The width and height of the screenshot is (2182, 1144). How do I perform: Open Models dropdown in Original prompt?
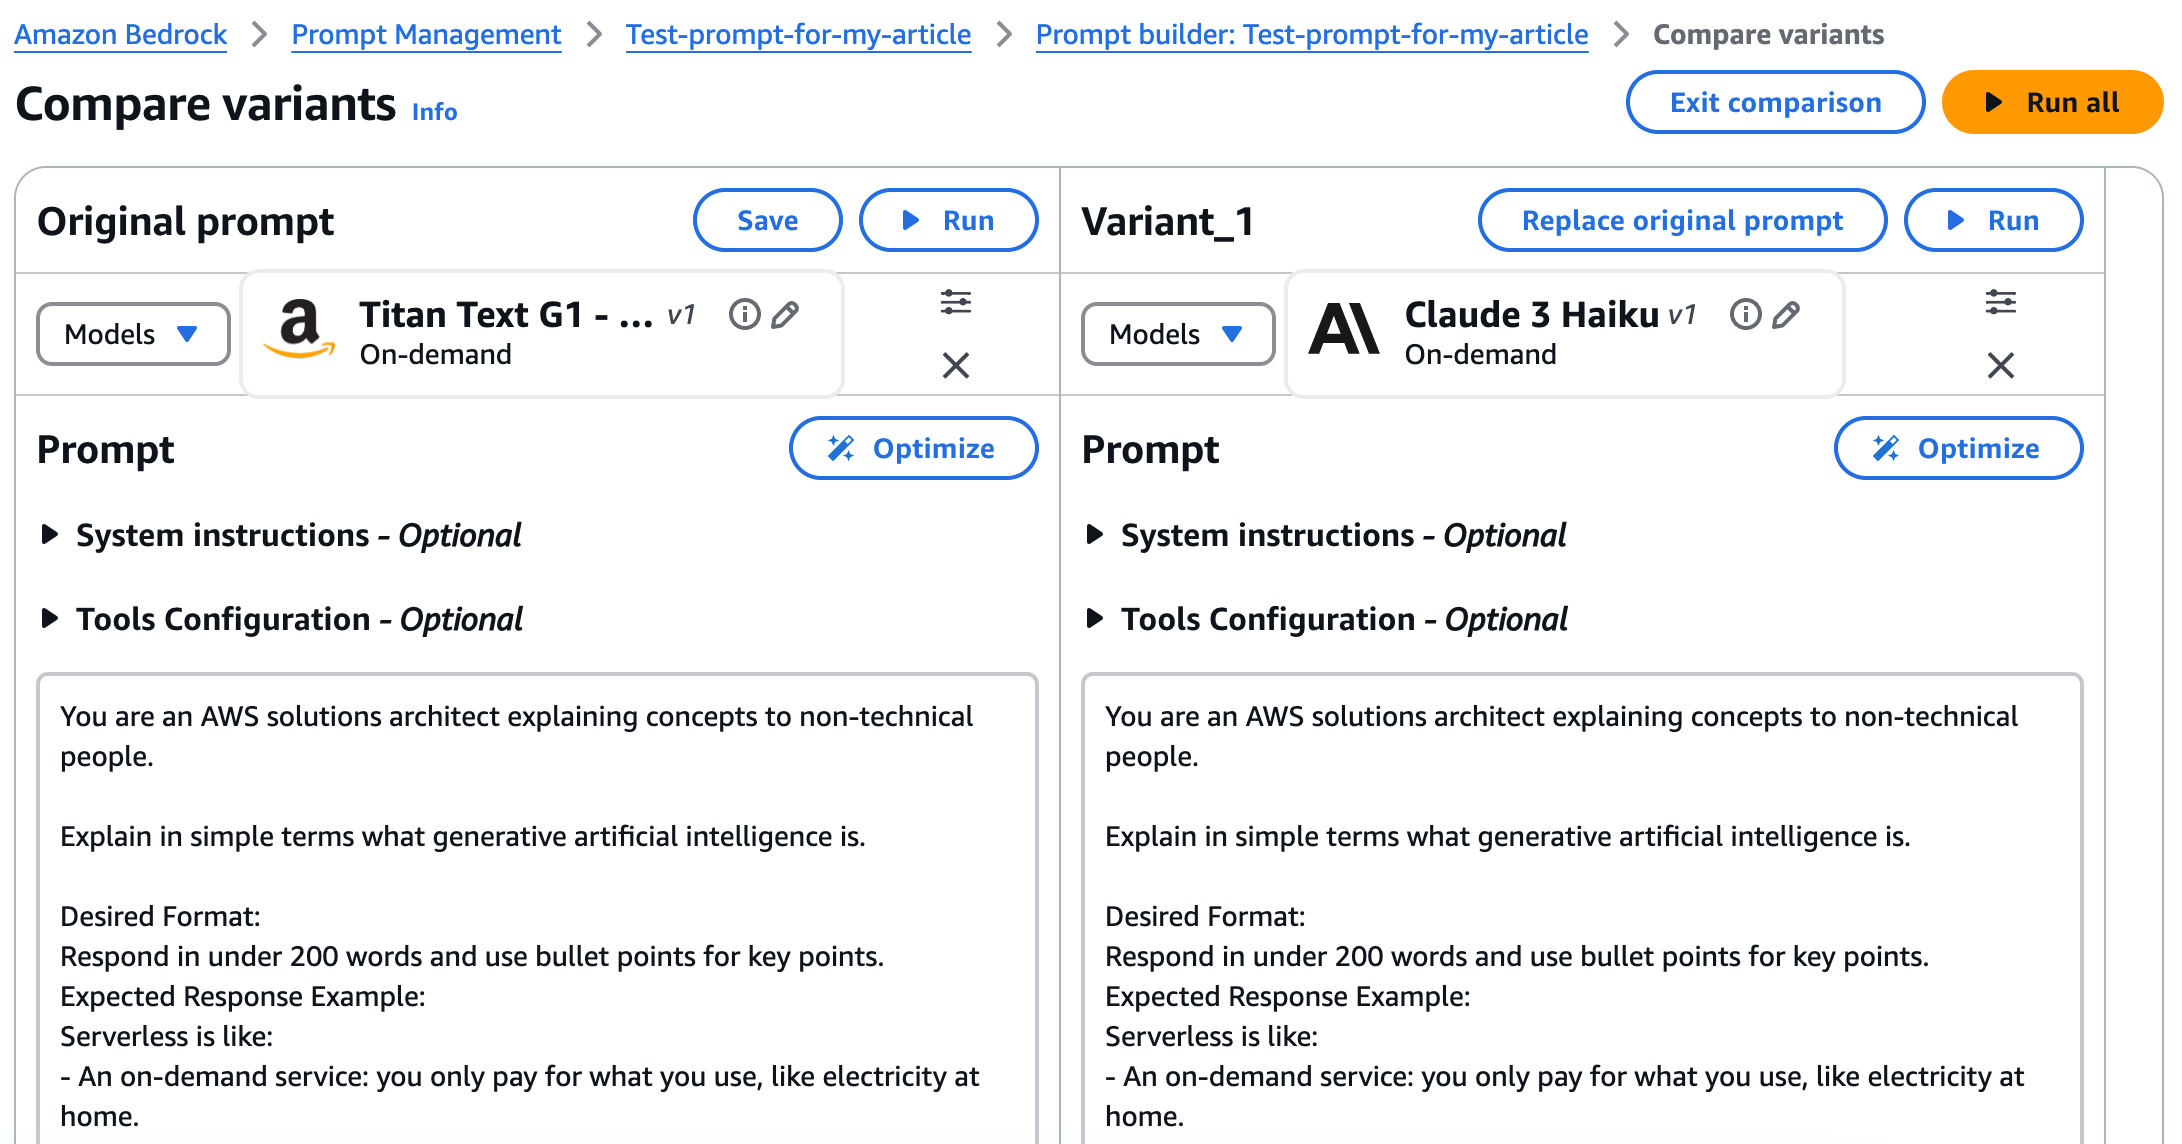(133, 334)
